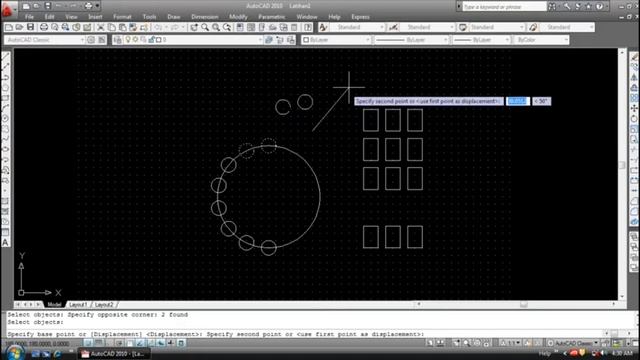Open the Tool Palettes window icon
This screenshot has height=360, width=640.
pyautogui.click(x=262, y=27)
